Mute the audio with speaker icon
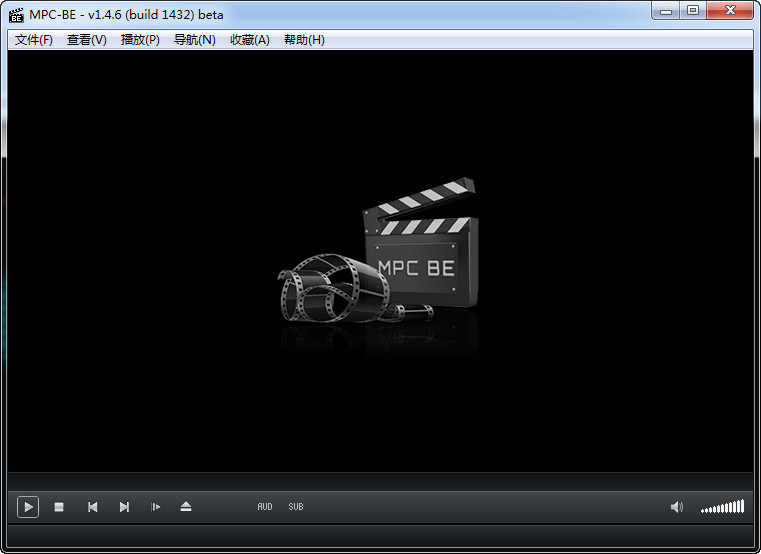The image size is (761, 554). coord(677,507)
